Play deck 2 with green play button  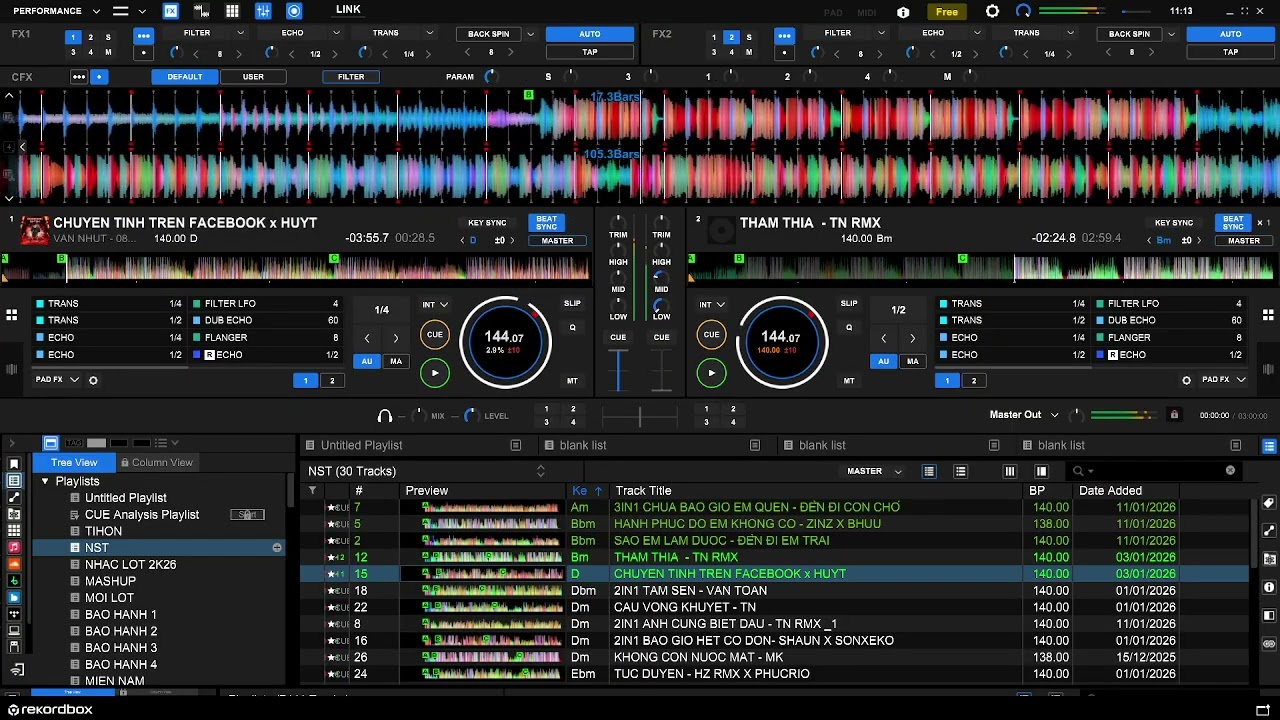[x=711, y=373]
